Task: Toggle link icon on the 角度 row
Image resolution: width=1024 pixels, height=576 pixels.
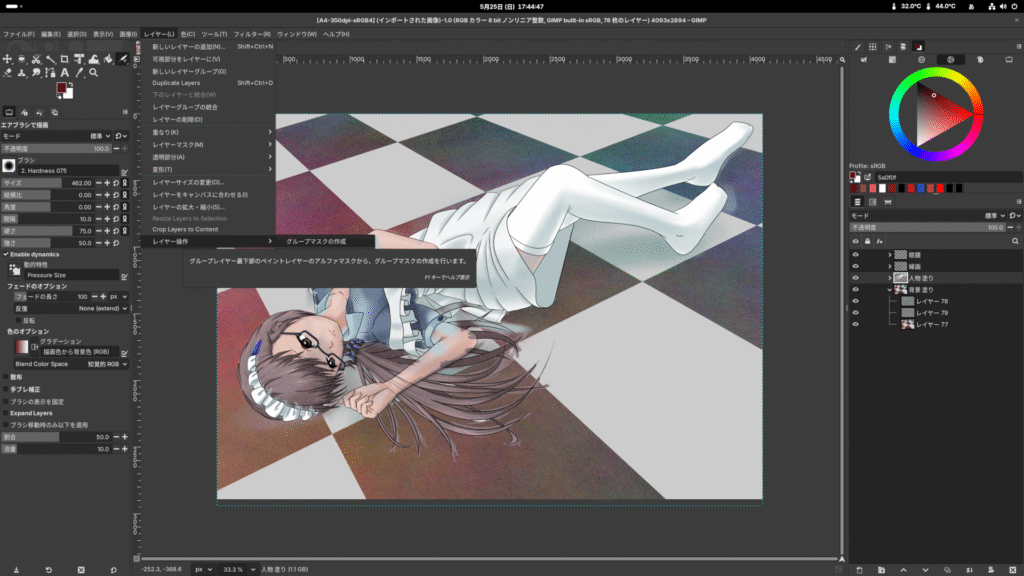Action: point(125,207)
